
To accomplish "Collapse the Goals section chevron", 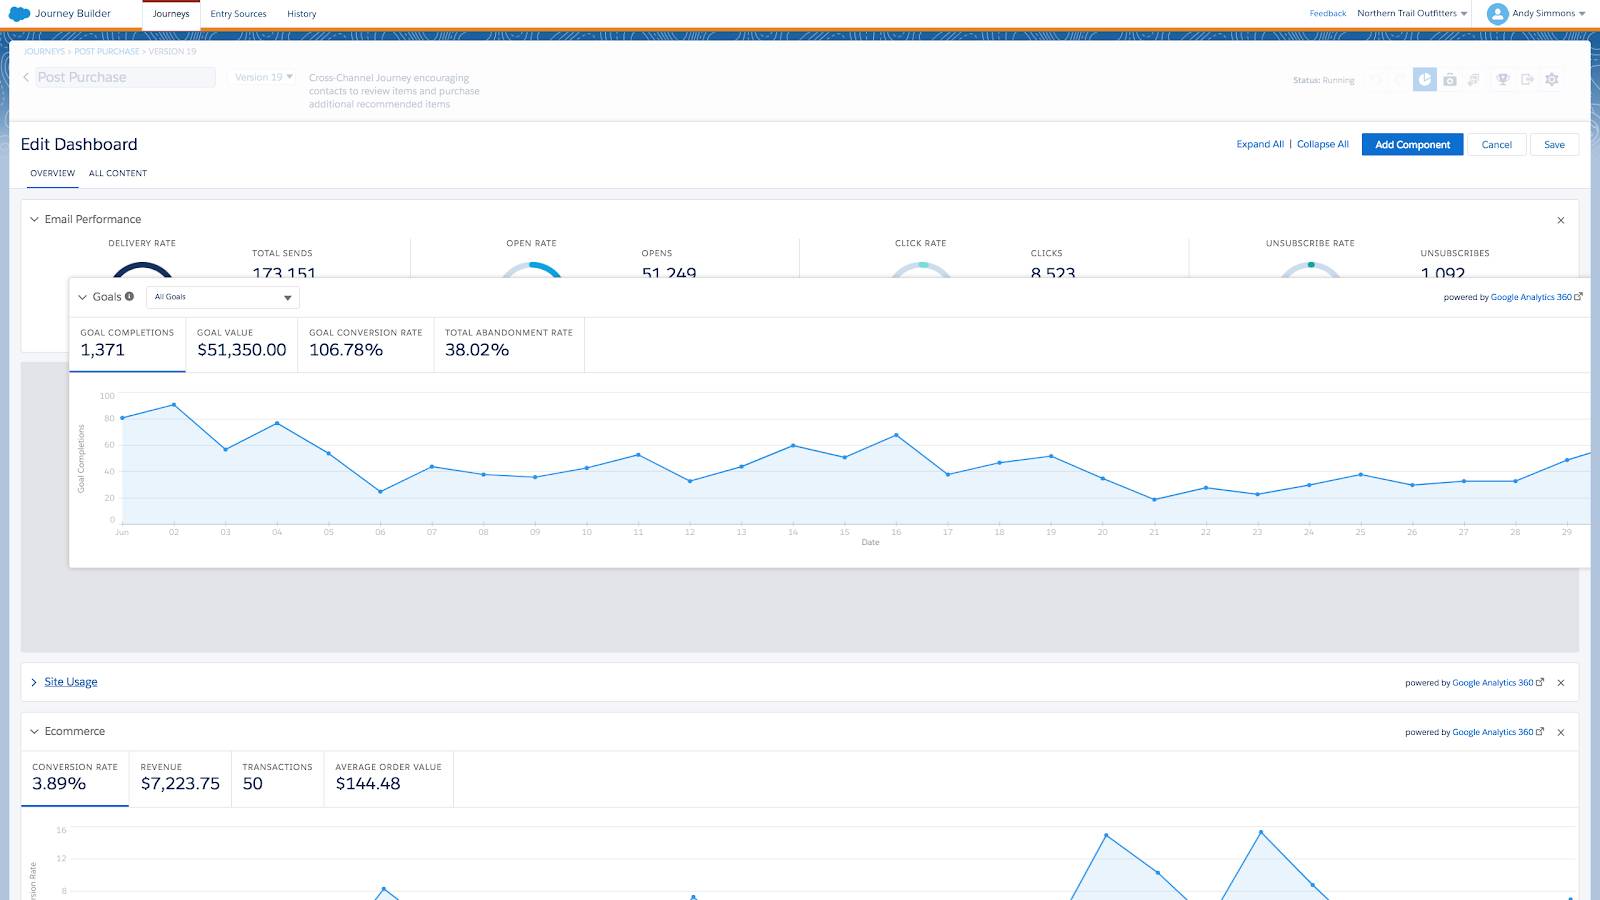I will (83, 297).
